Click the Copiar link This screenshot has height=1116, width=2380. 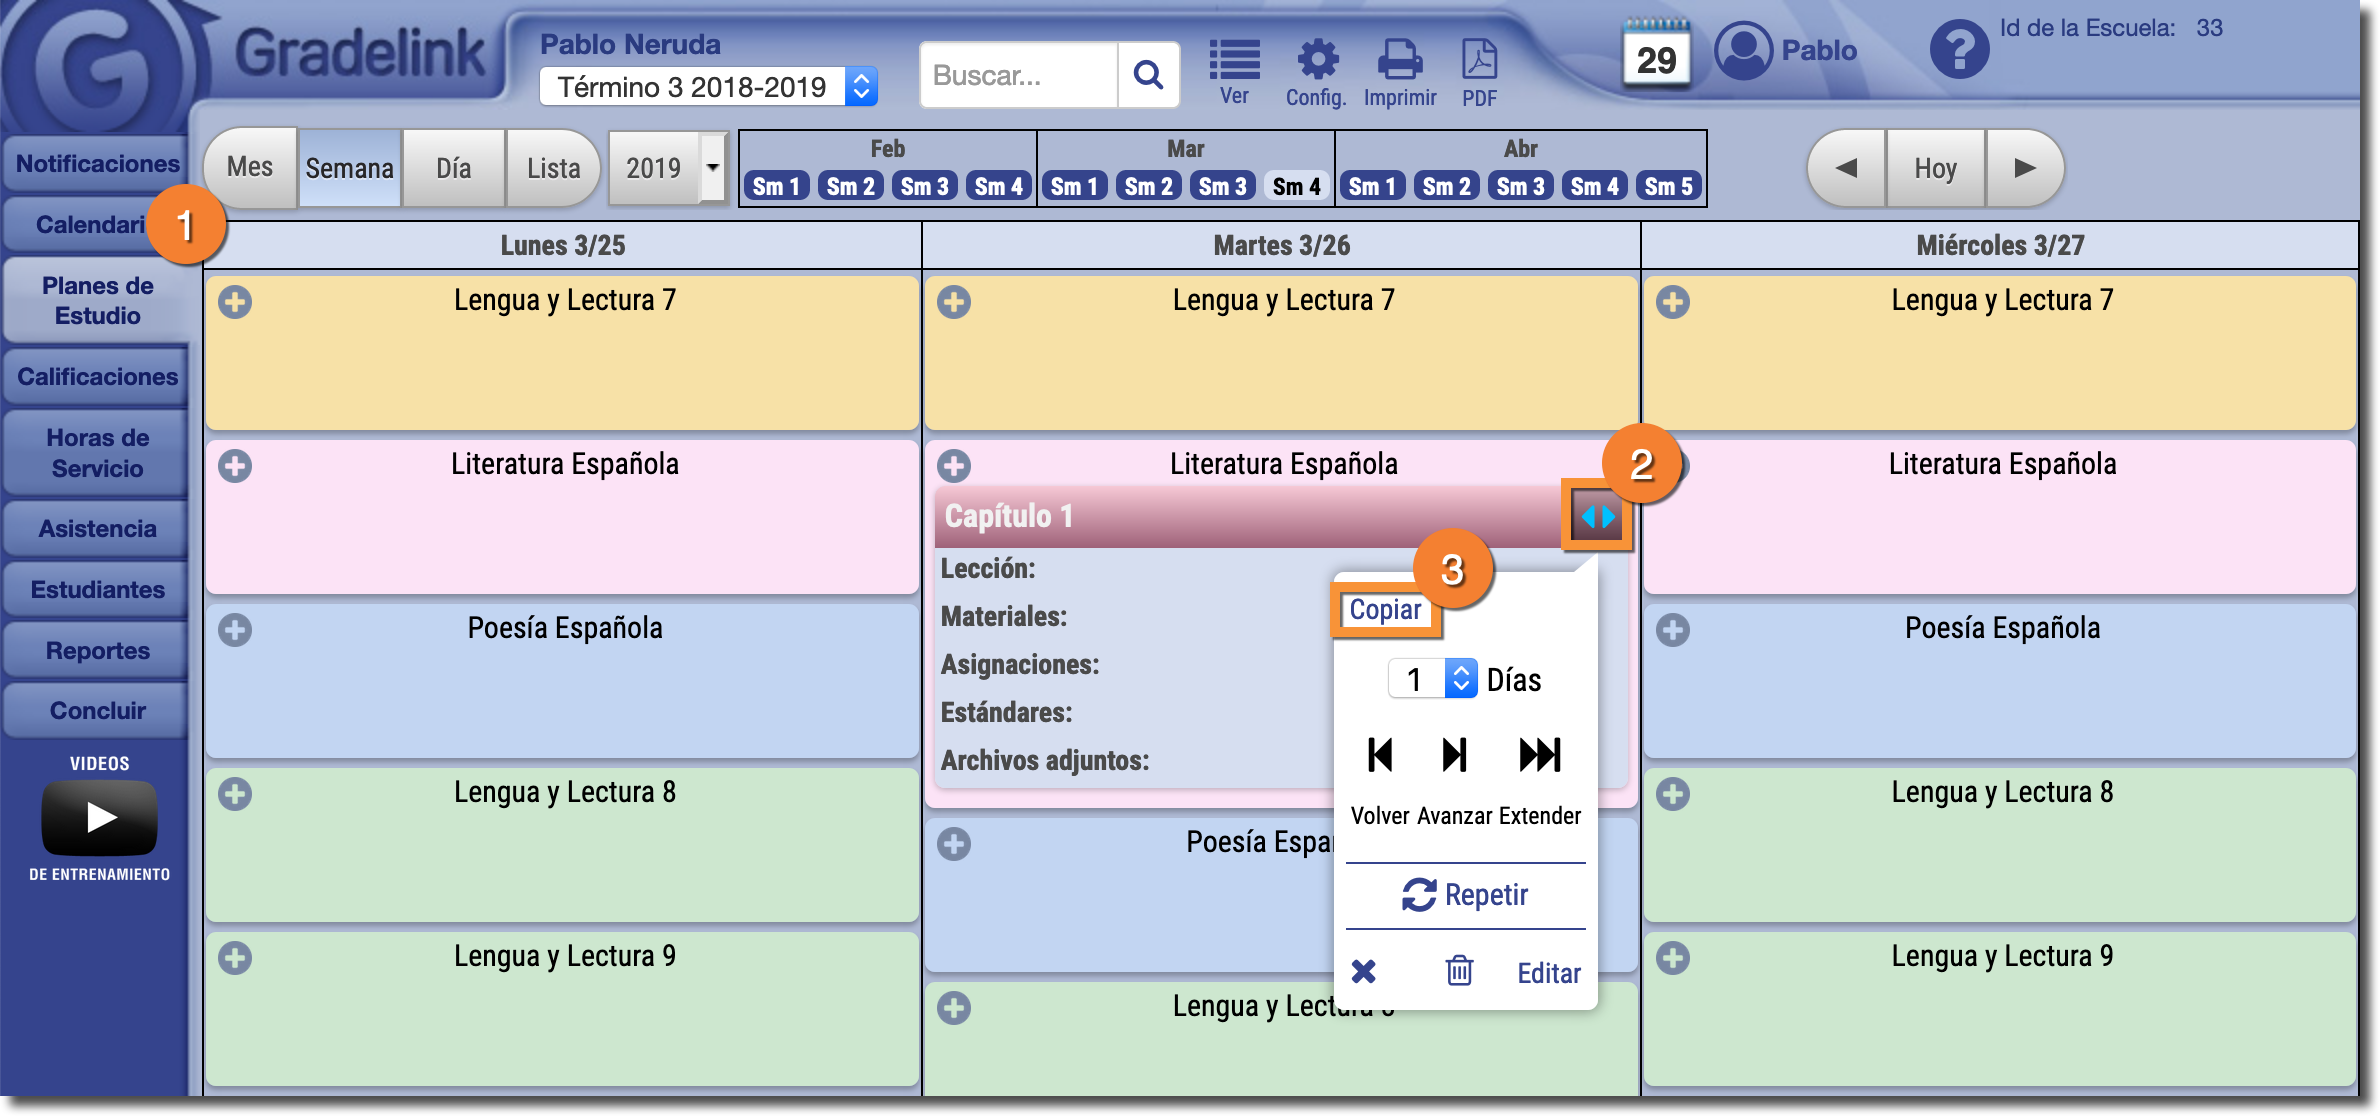pyautogui.click(x=1385, y=610)
